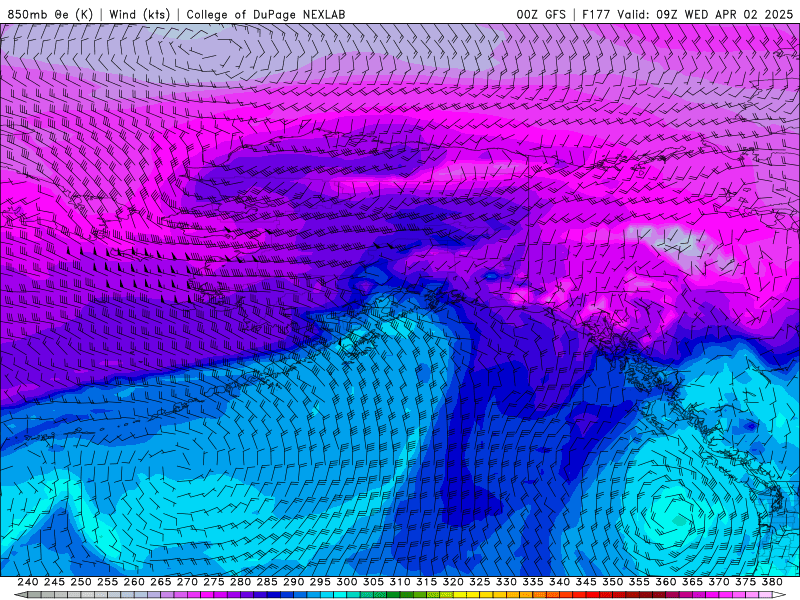Select the 365 value on color scale
The image size is (800, 600).
[x=692, y=582]
